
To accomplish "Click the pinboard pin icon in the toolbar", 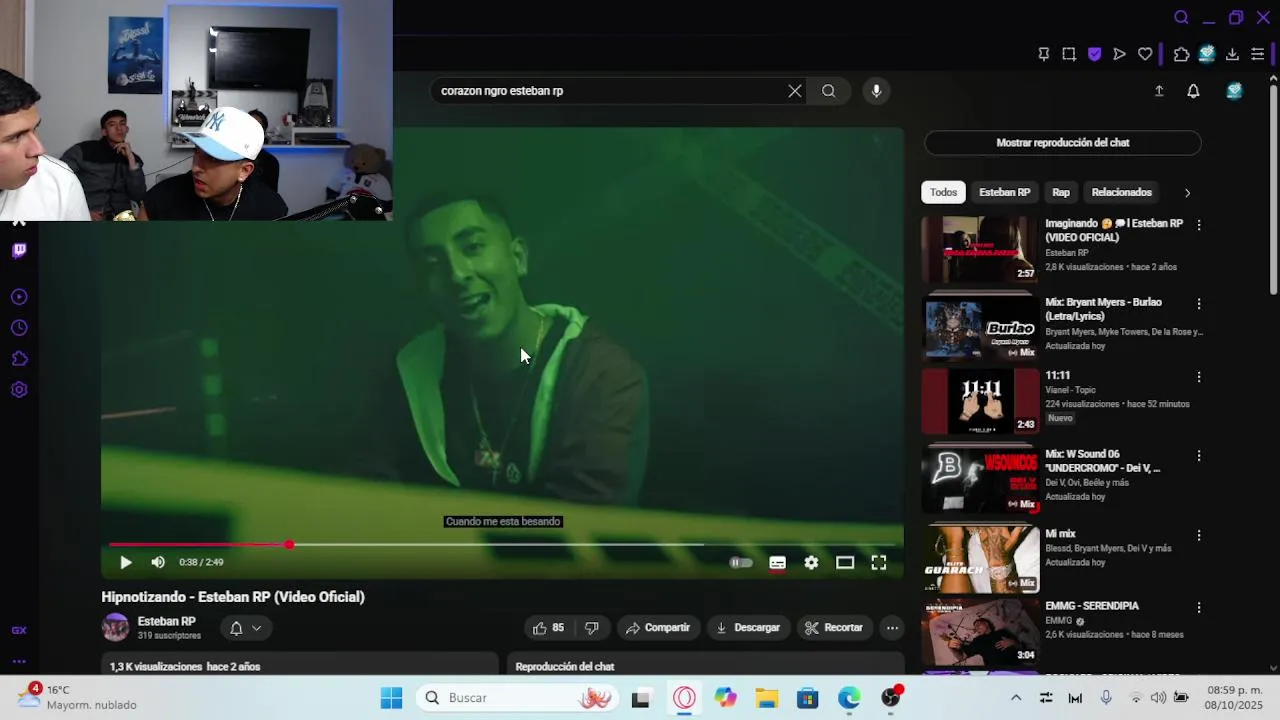I will pyautogui.click(x=1044, y=54).
